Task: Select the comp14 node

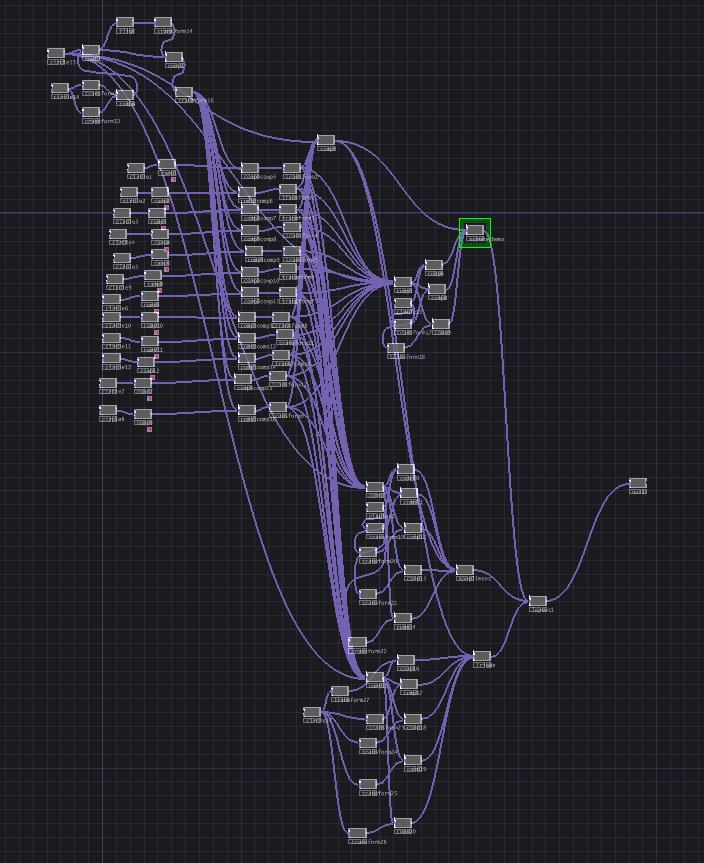Action: click(x=247, y=358)
